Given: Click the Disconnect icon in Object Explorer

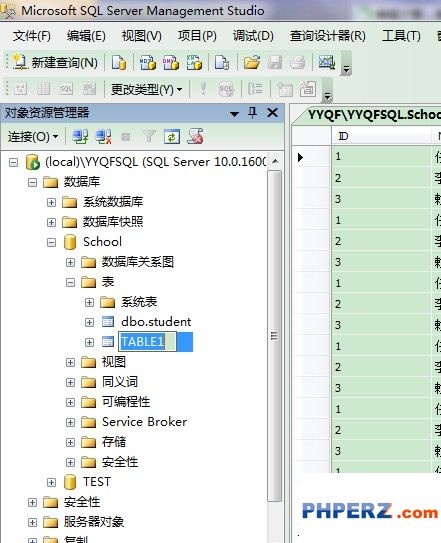Looking at the screenshot, I should tap(103, 136).
